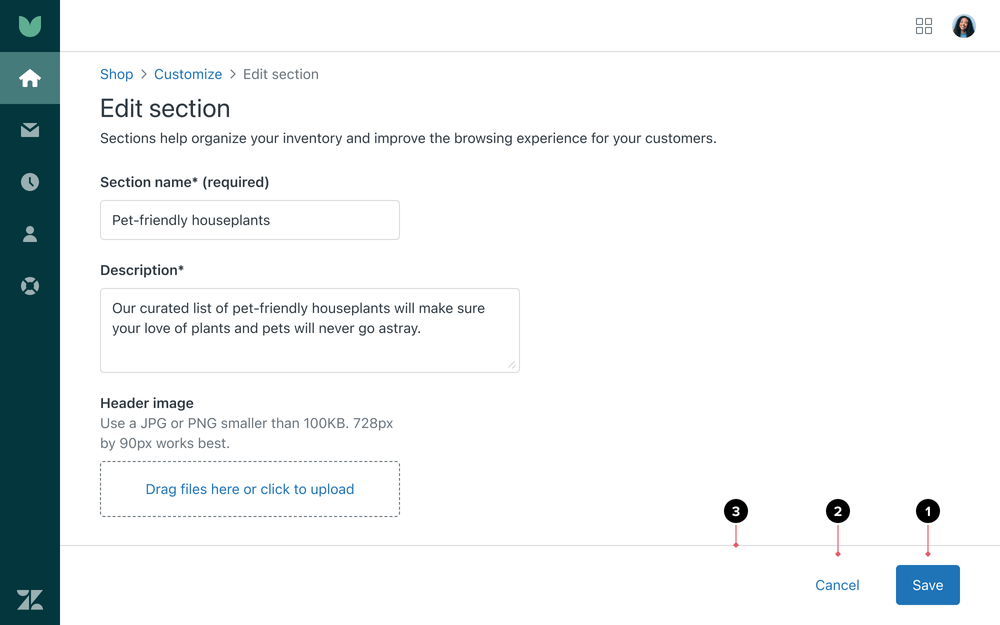The width and height of the screenshot is (1000, 625).
Task: Go to the Home sidebar icon
Action: coord(30,78)
